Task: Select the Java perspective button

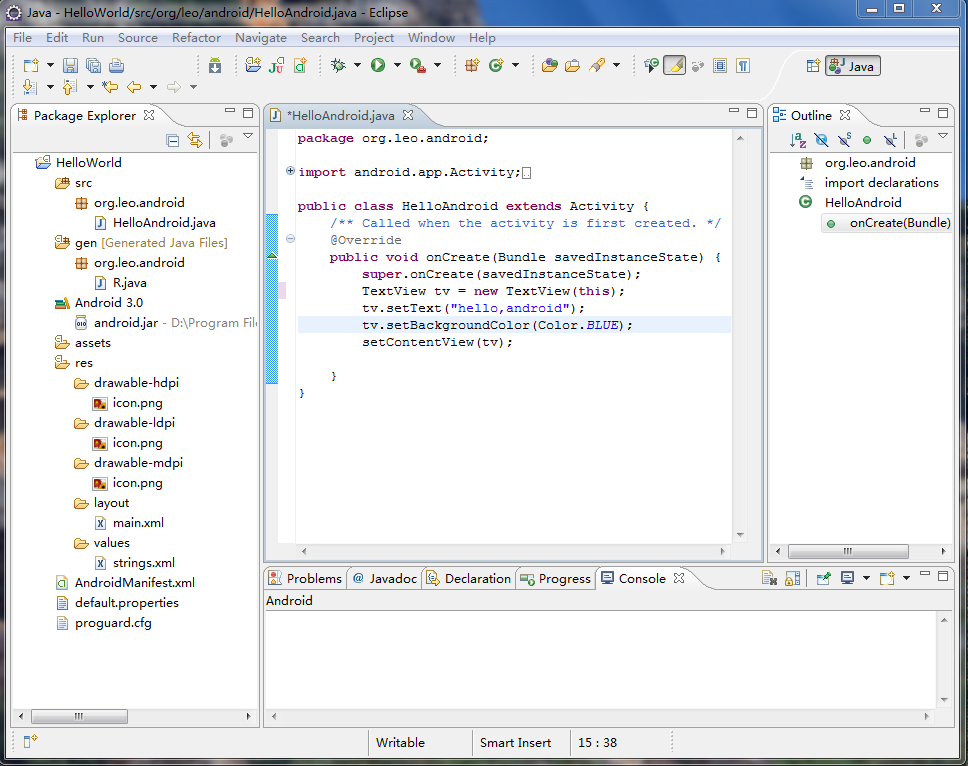Action: point(852,66)
